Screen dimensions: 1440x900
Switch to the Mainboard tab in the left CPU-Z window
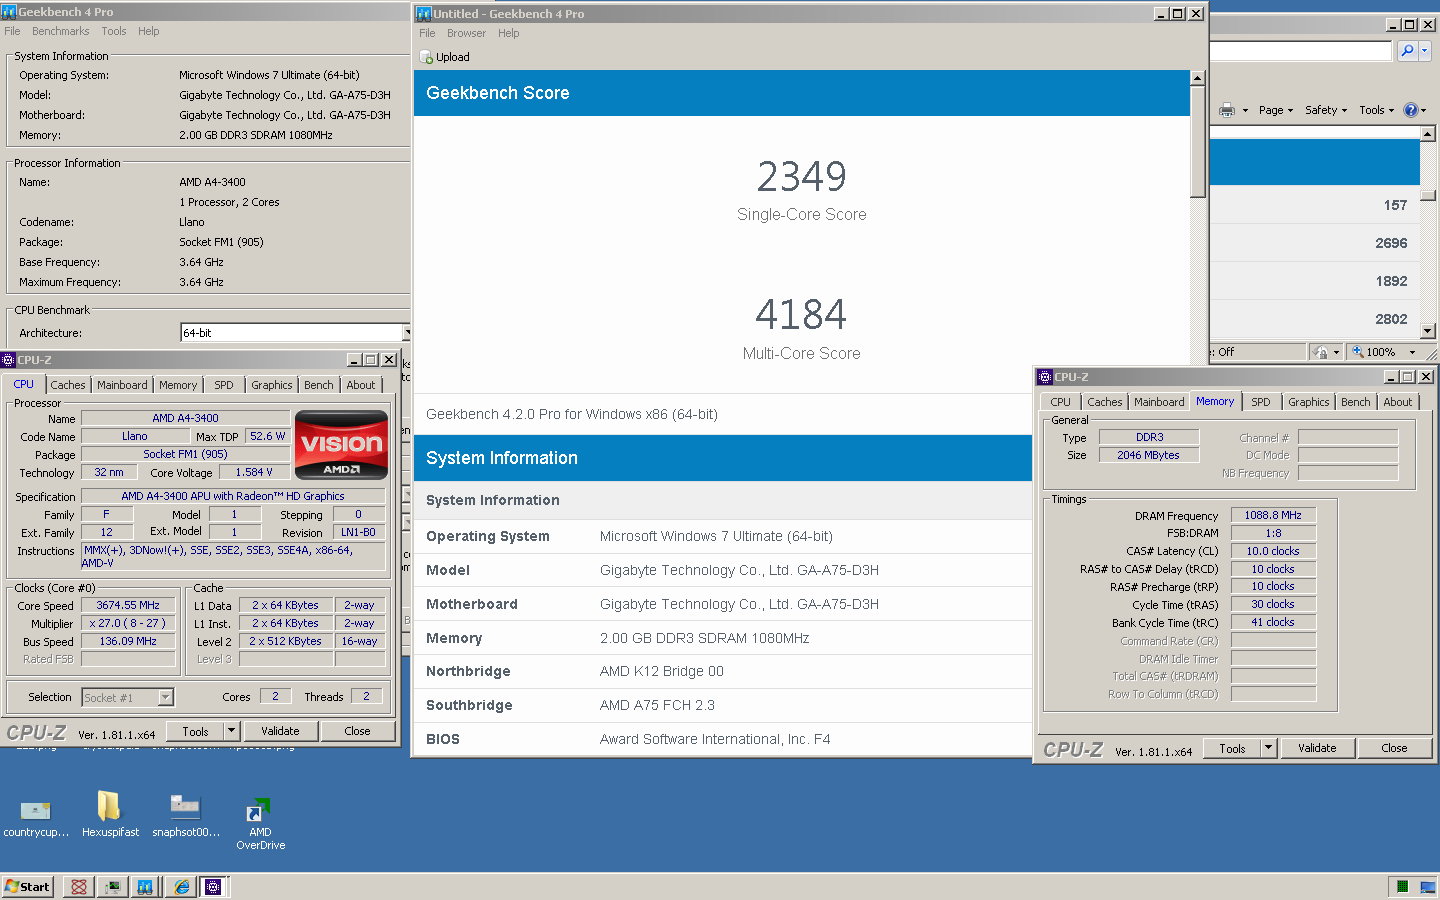click(122, 385)
